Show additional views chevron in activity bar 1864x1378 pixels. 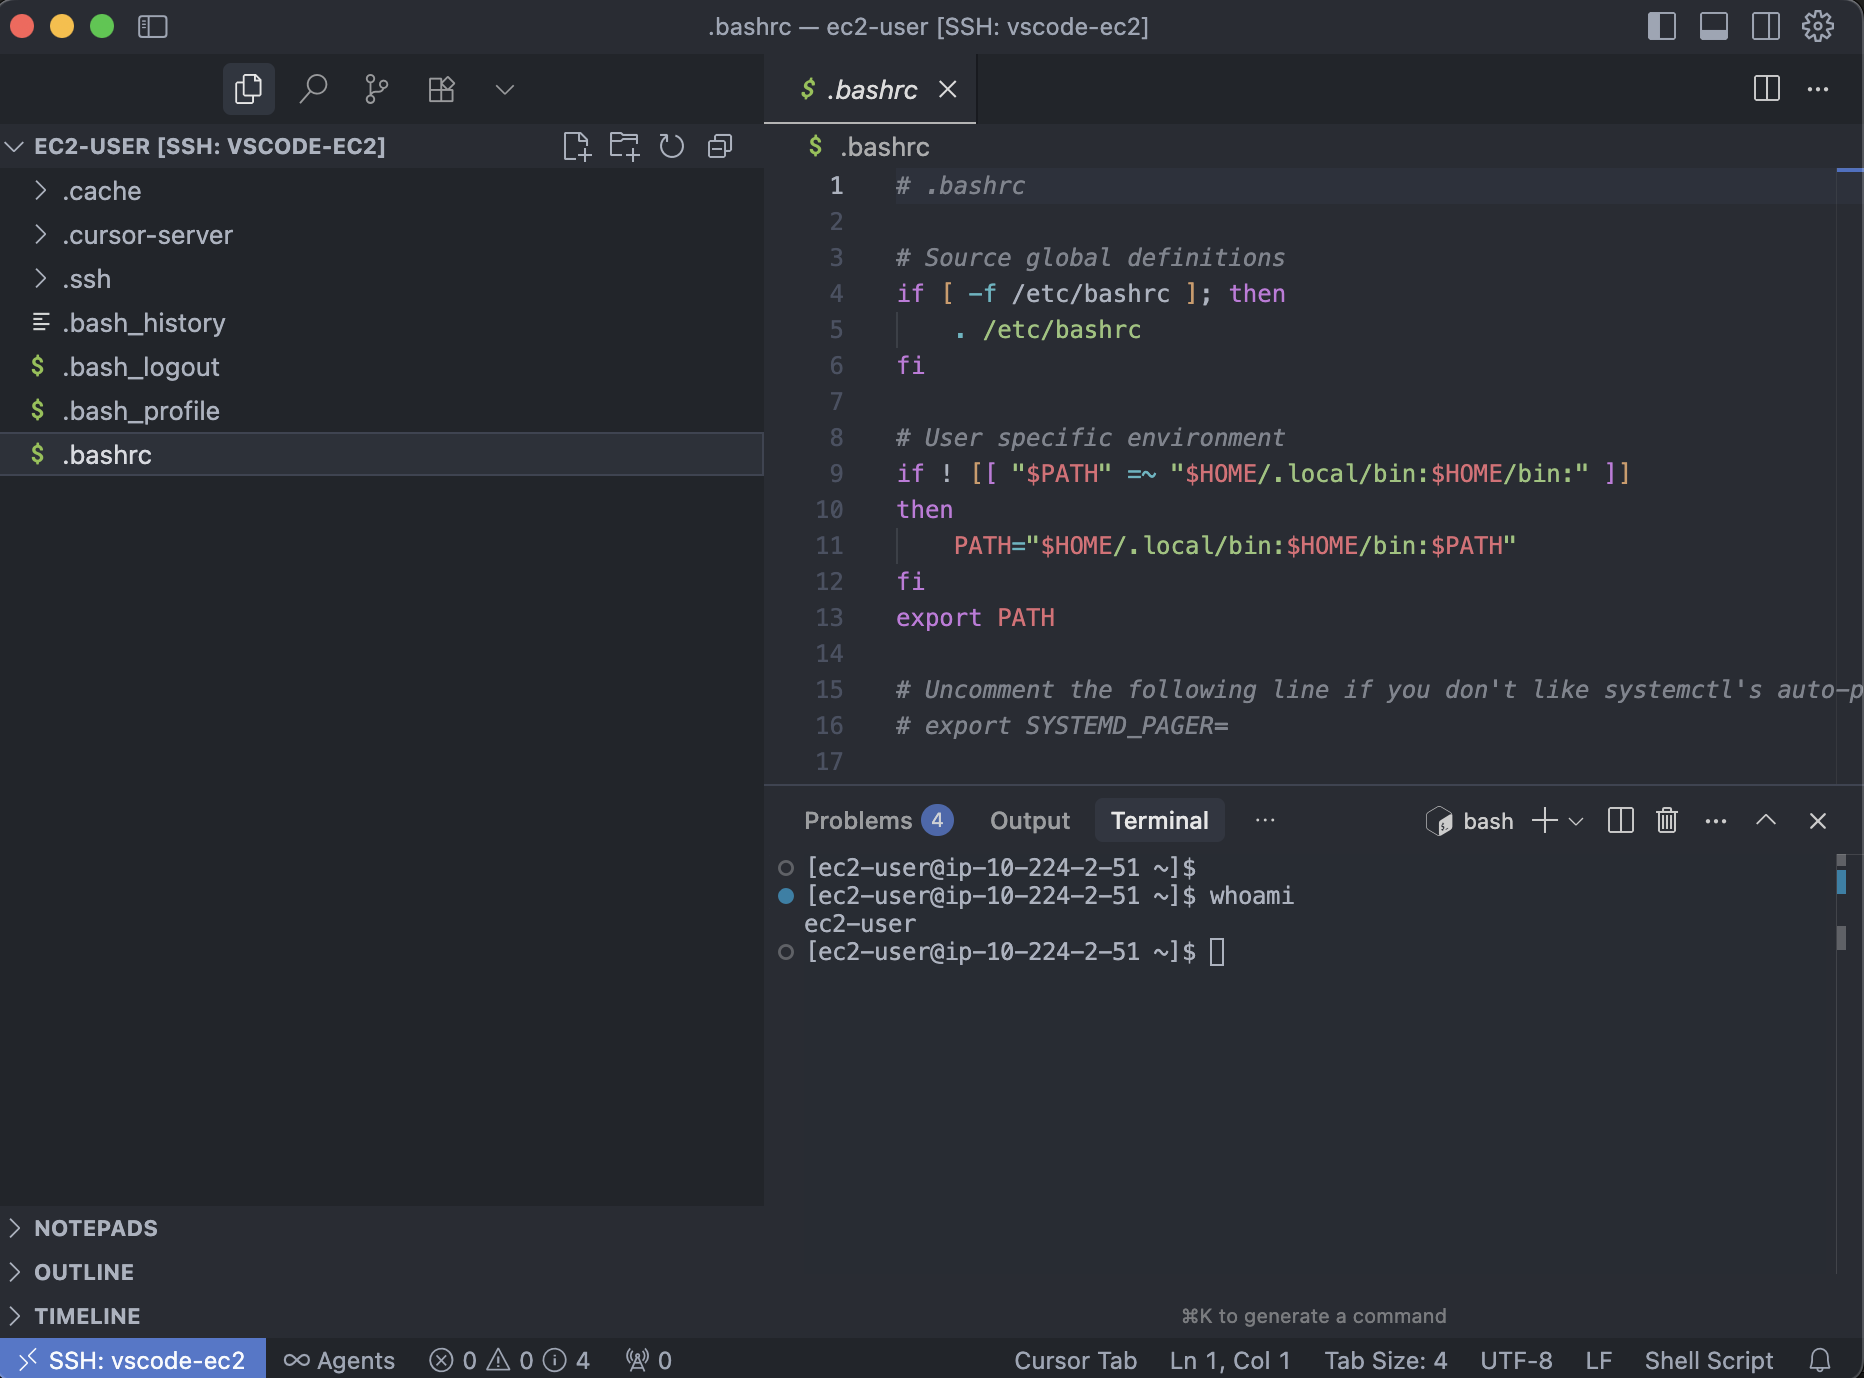(x=505, y=90)
